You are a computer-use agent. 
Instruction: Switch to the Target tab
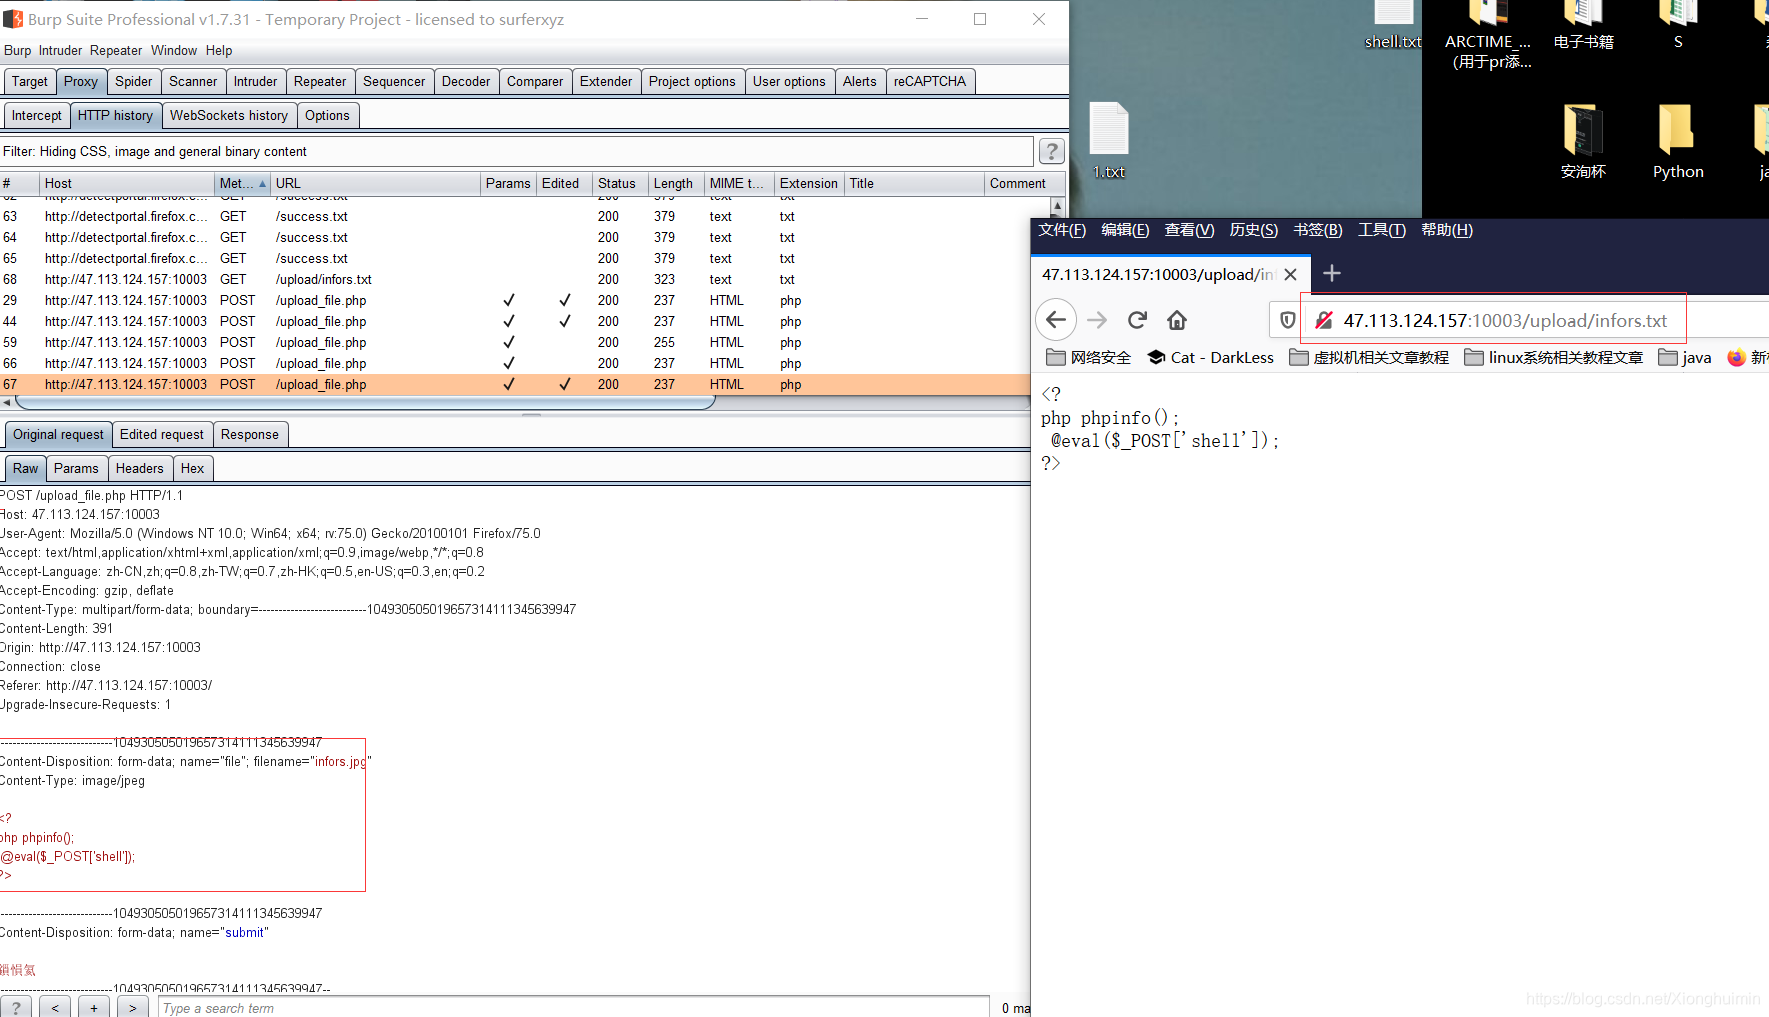point(29,81)
